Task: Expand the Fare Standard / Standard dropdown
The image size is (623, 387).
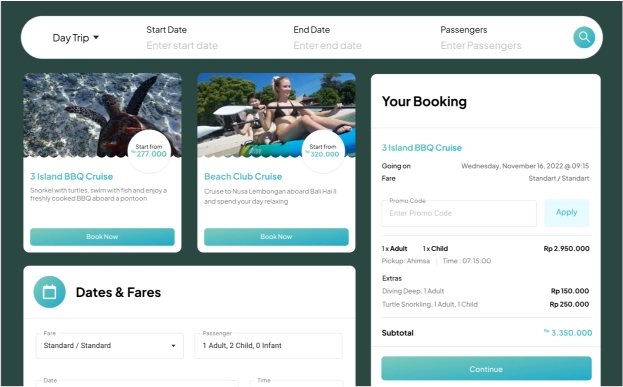Action: click(110, 346)
